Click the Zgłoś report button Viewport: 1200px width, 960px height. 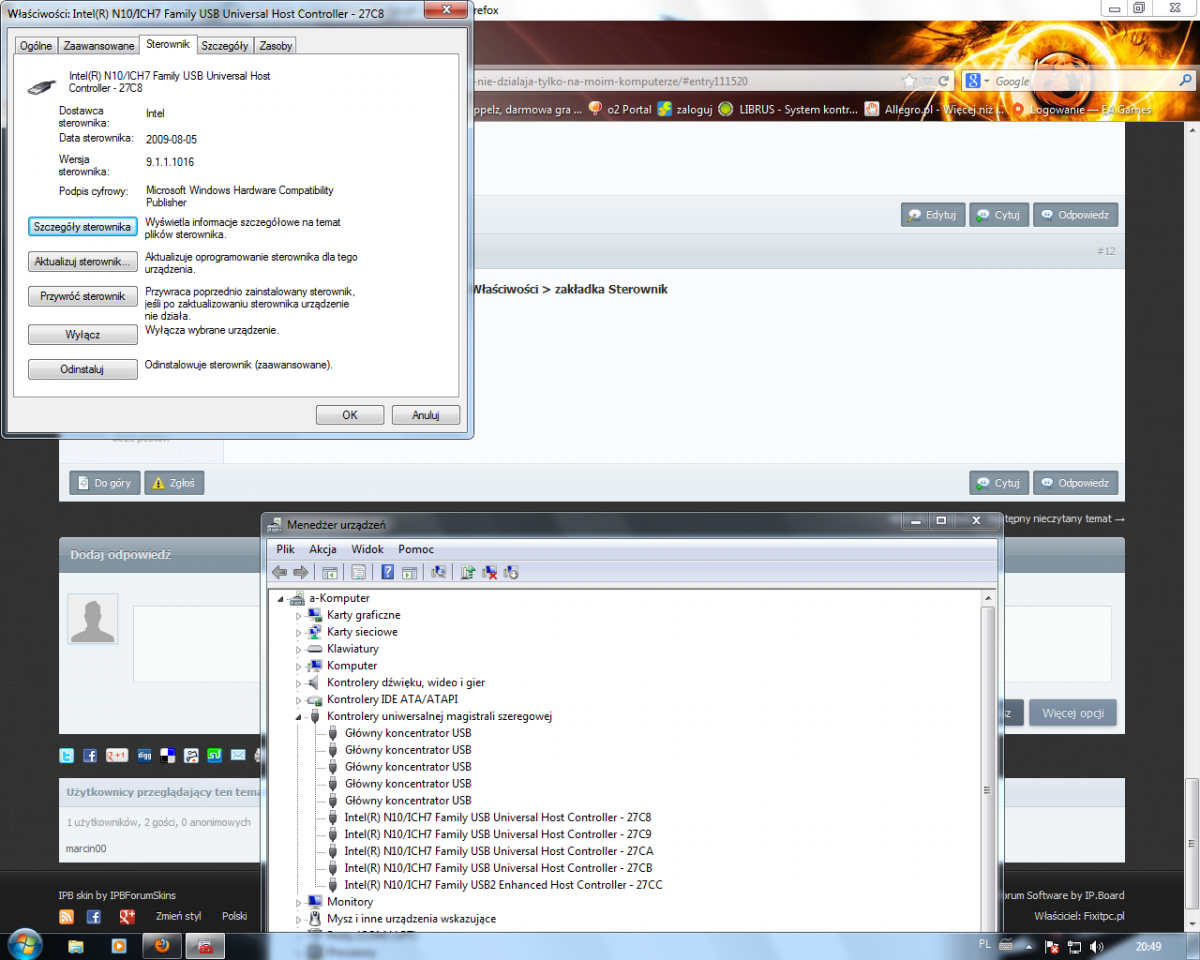click(174, 483)
